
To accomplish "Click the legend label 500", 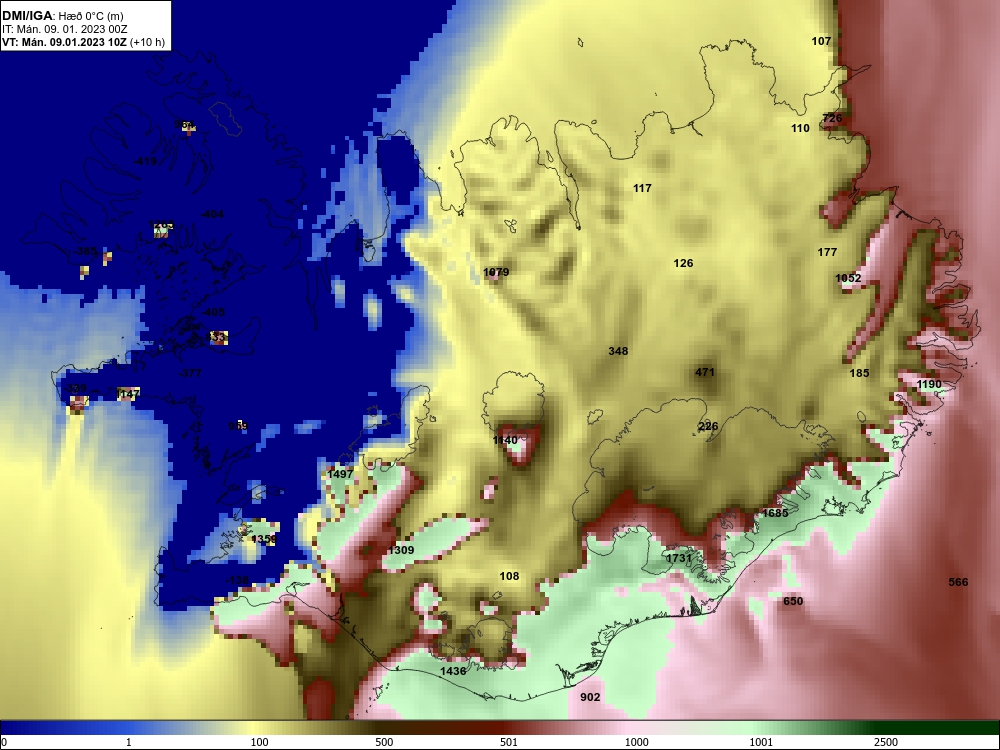I will pyautogui.click(x=384, y=742).
